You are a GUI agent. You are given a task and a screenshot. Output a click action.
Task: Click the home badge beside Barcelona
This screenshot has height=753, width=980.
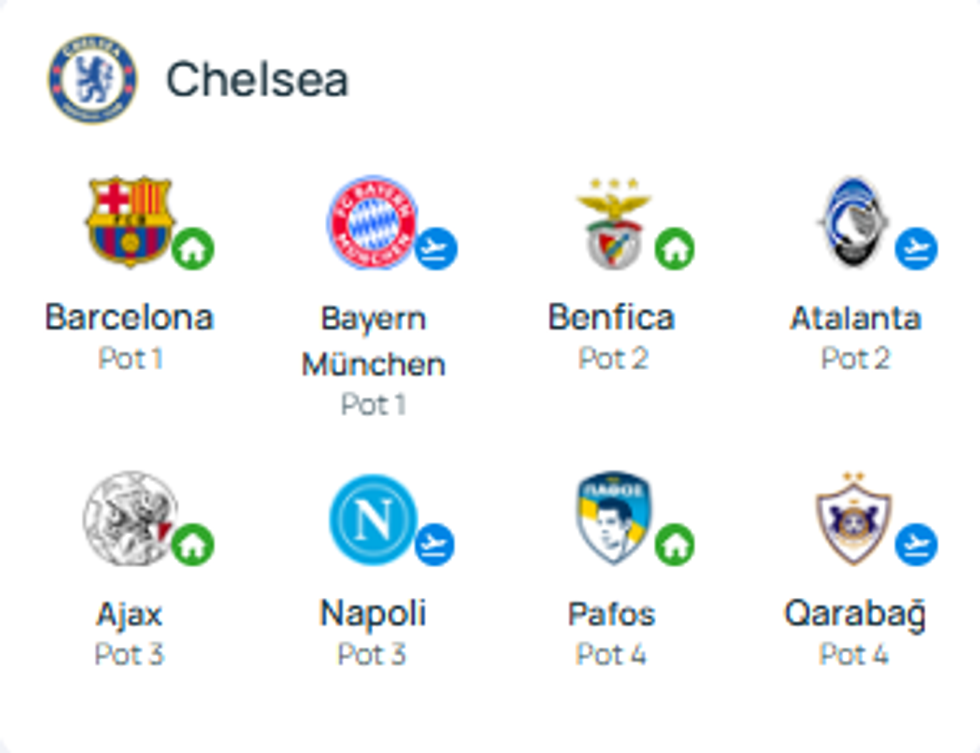(x=193, y=249)
